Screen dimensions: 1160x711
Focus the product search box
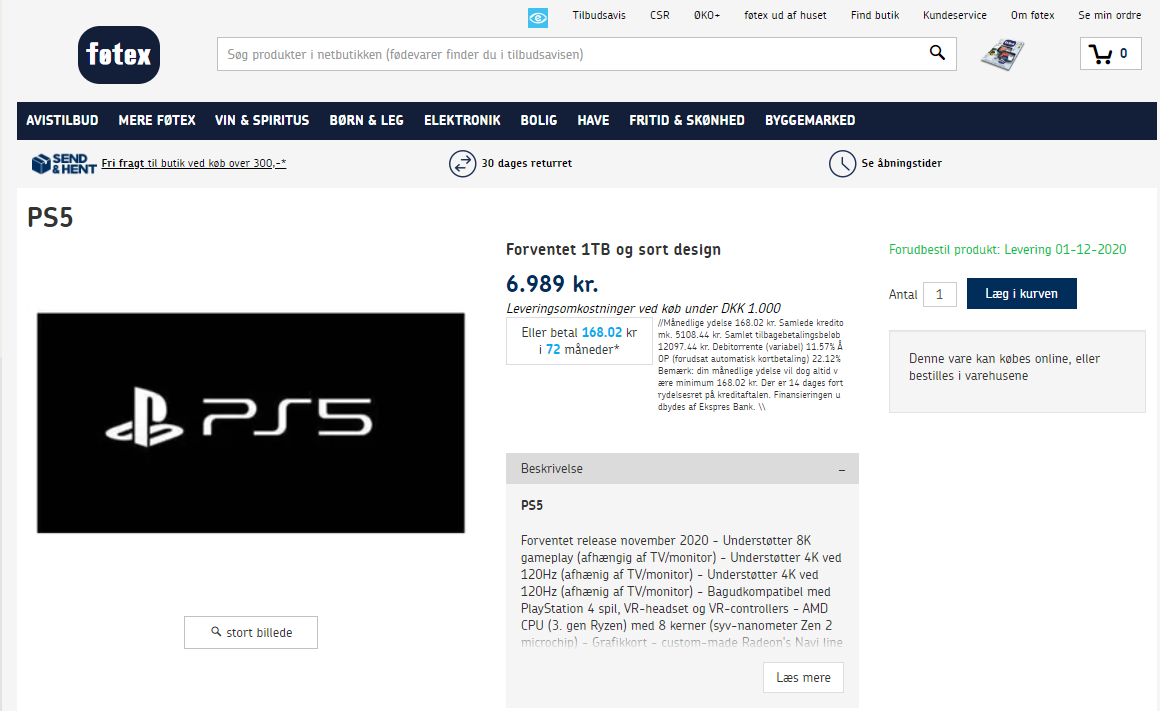(570, 54)
